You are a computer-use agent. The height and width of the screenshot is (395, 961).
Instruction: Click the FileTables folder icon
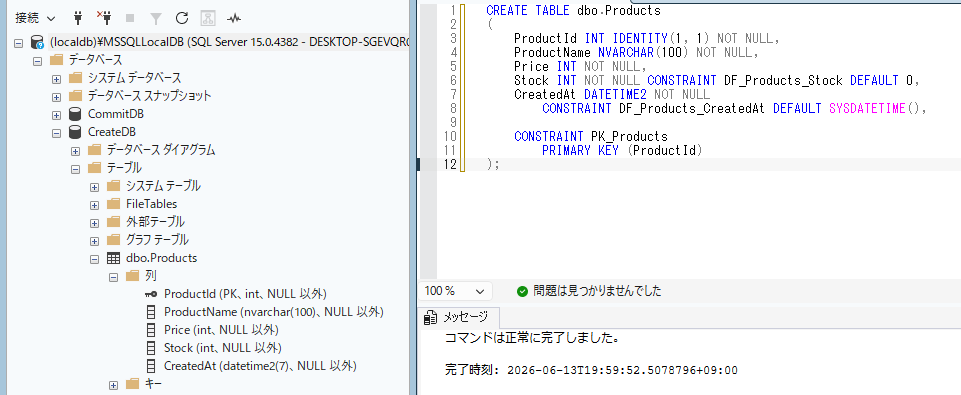(113, 204)
